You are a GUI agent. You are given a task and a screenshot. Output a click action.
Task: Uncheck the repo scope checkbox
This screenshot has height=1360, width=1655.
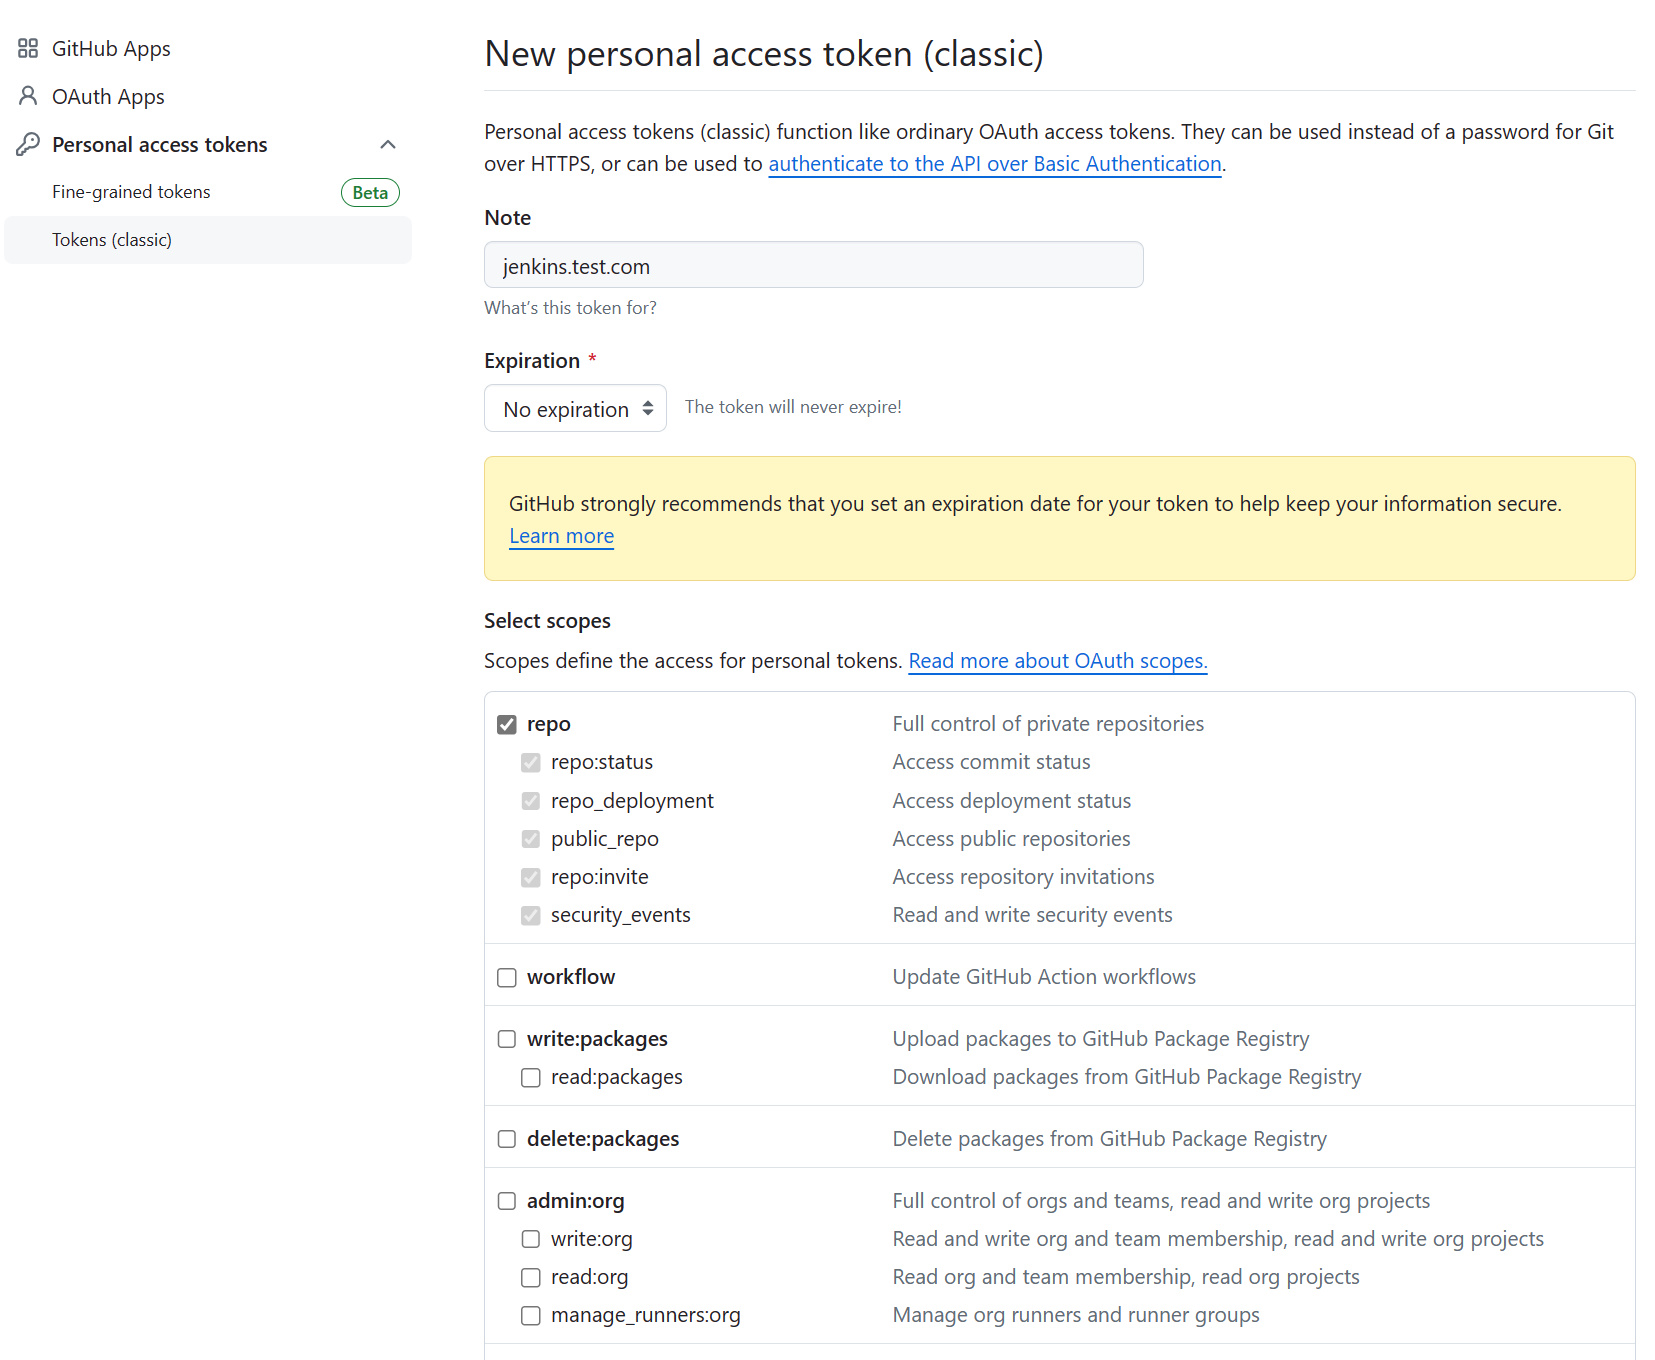pos(507,724)
